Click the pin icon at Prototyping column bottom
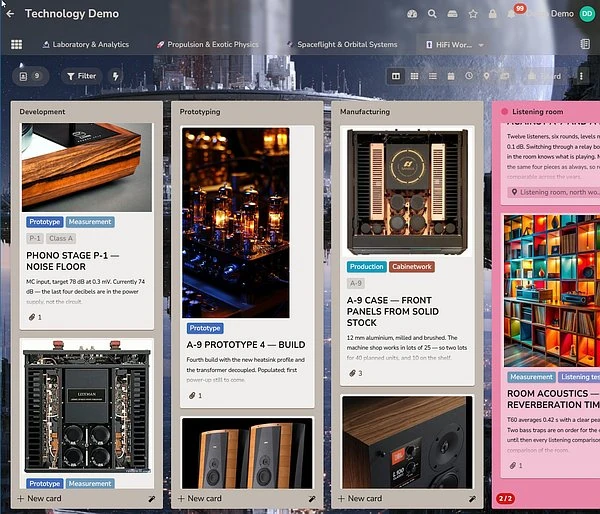 (x=312, y=499)
